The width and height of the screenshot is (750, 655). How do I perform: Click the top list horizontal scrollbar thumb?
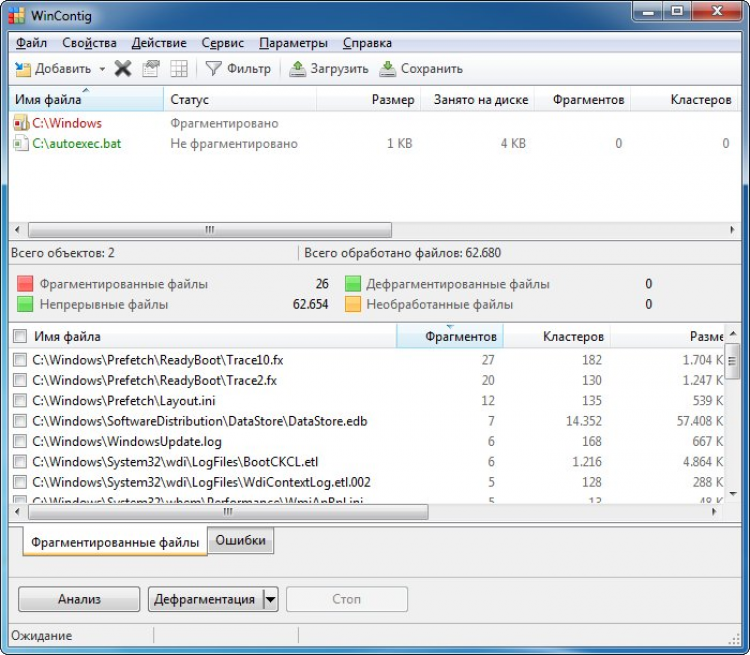coord(210,230)
